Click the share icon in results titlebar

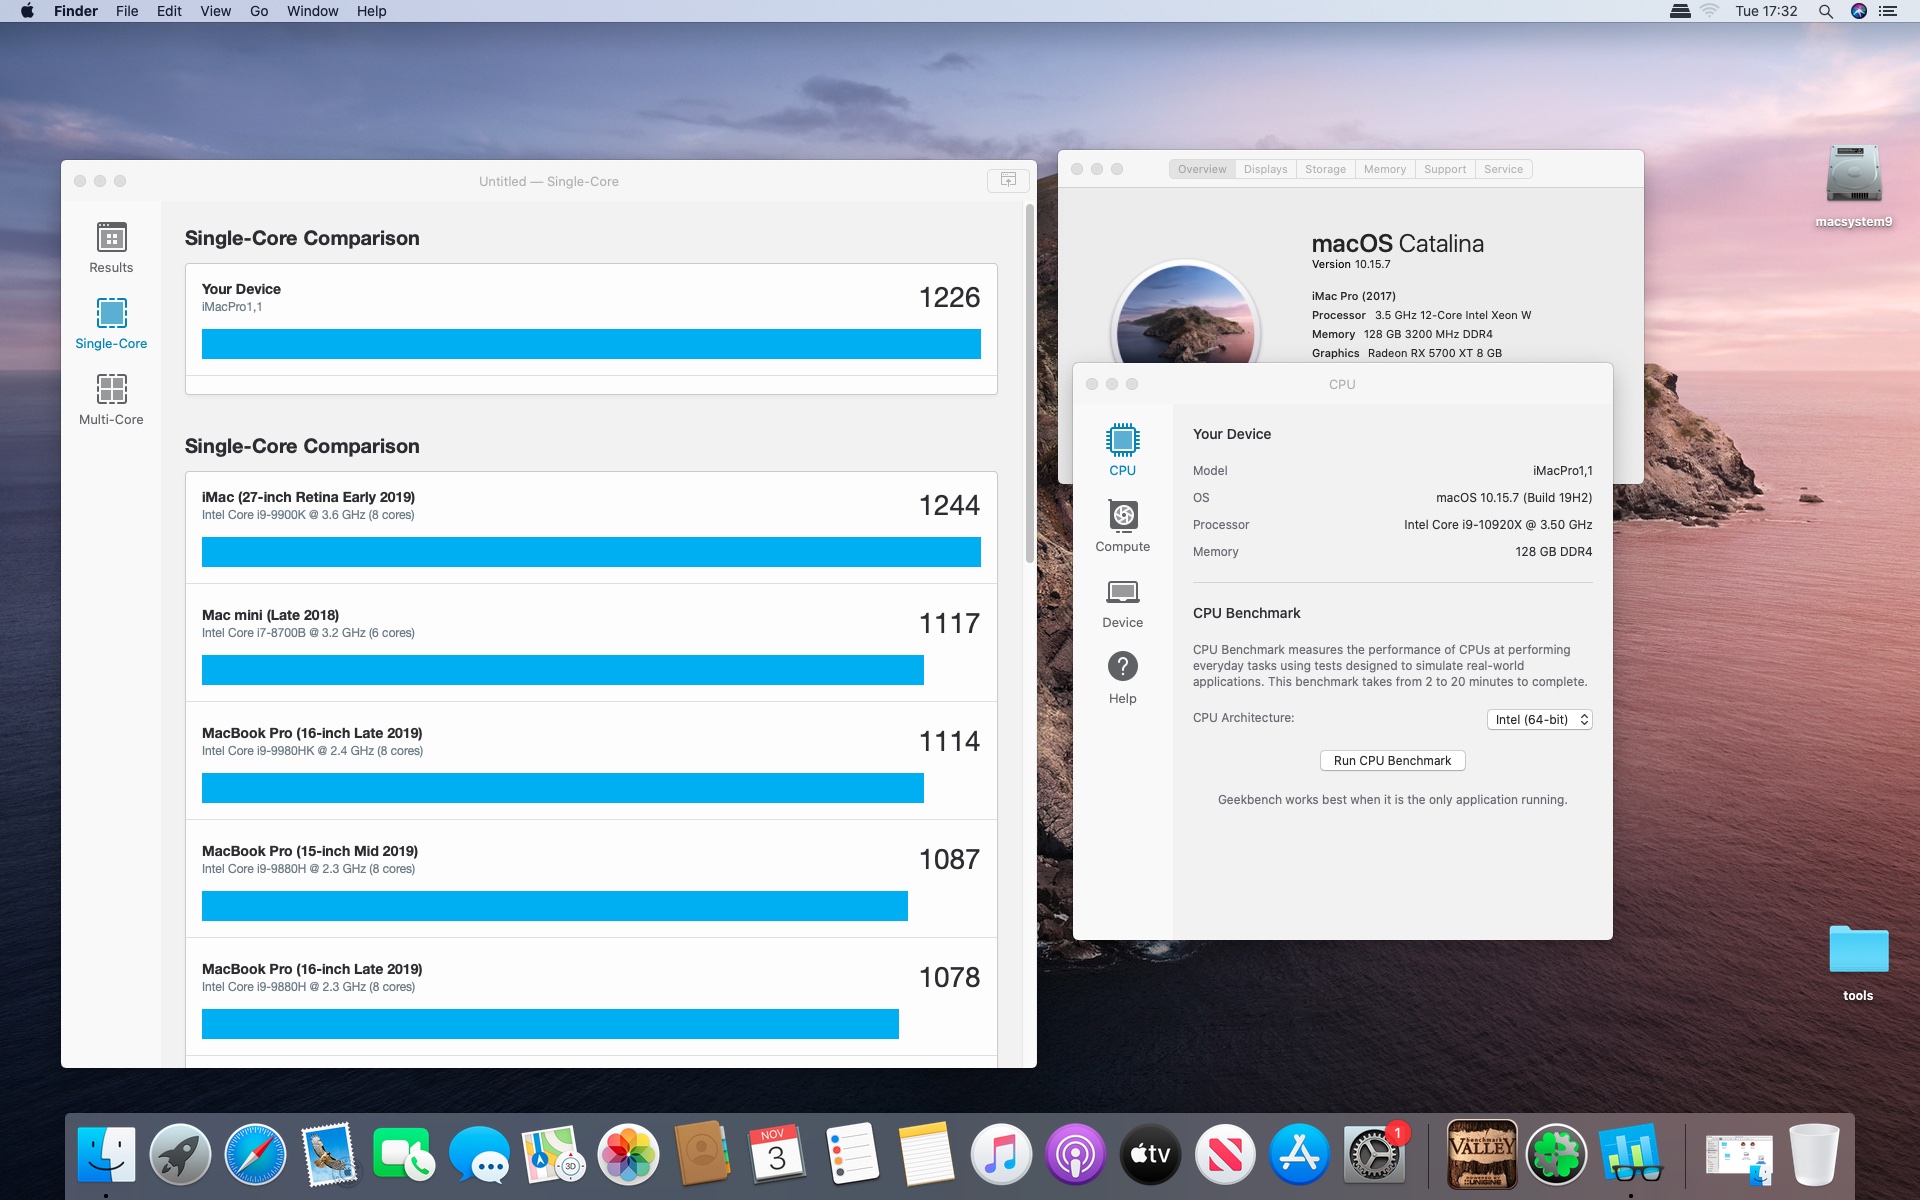[x=1008, y=180]
